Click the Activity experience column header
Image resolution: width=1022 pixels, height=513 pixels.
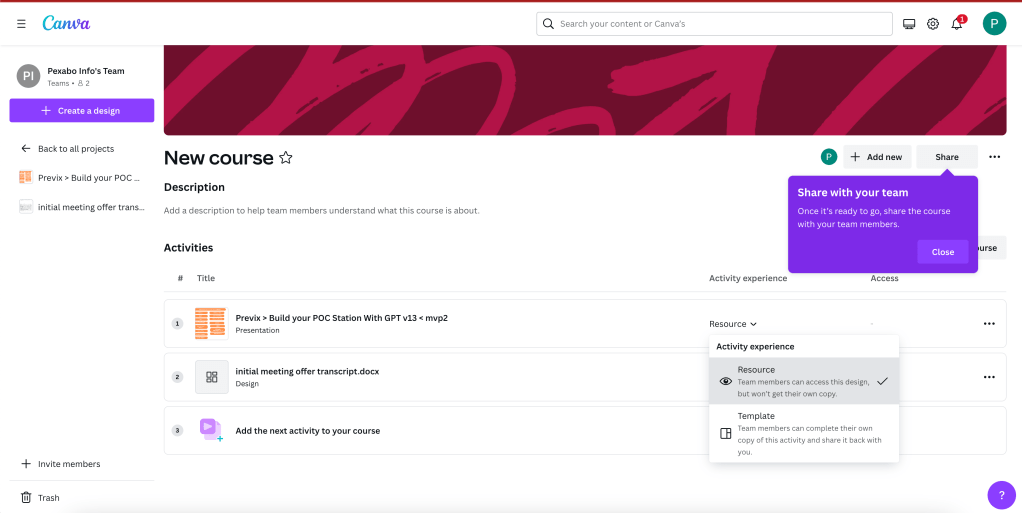point(748,278)
